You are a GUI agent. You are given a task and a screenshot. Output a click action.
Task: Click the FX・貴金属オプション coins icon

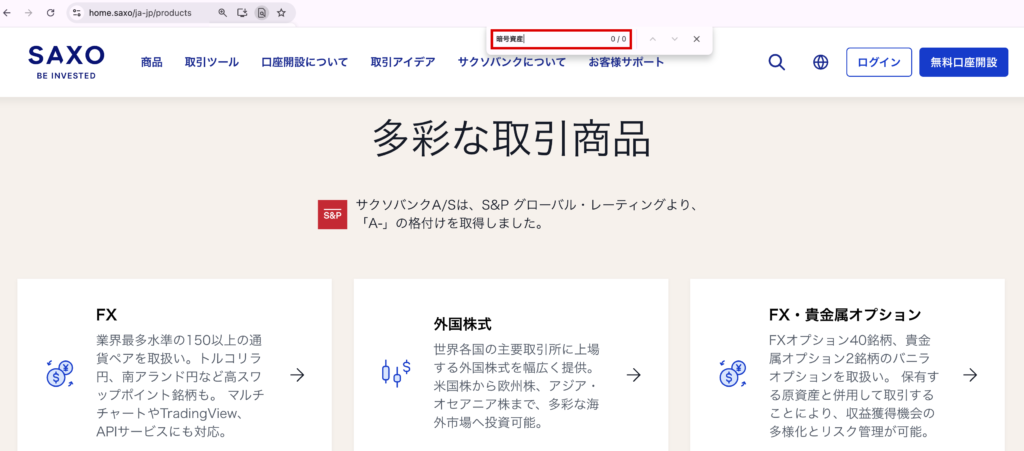733,375
